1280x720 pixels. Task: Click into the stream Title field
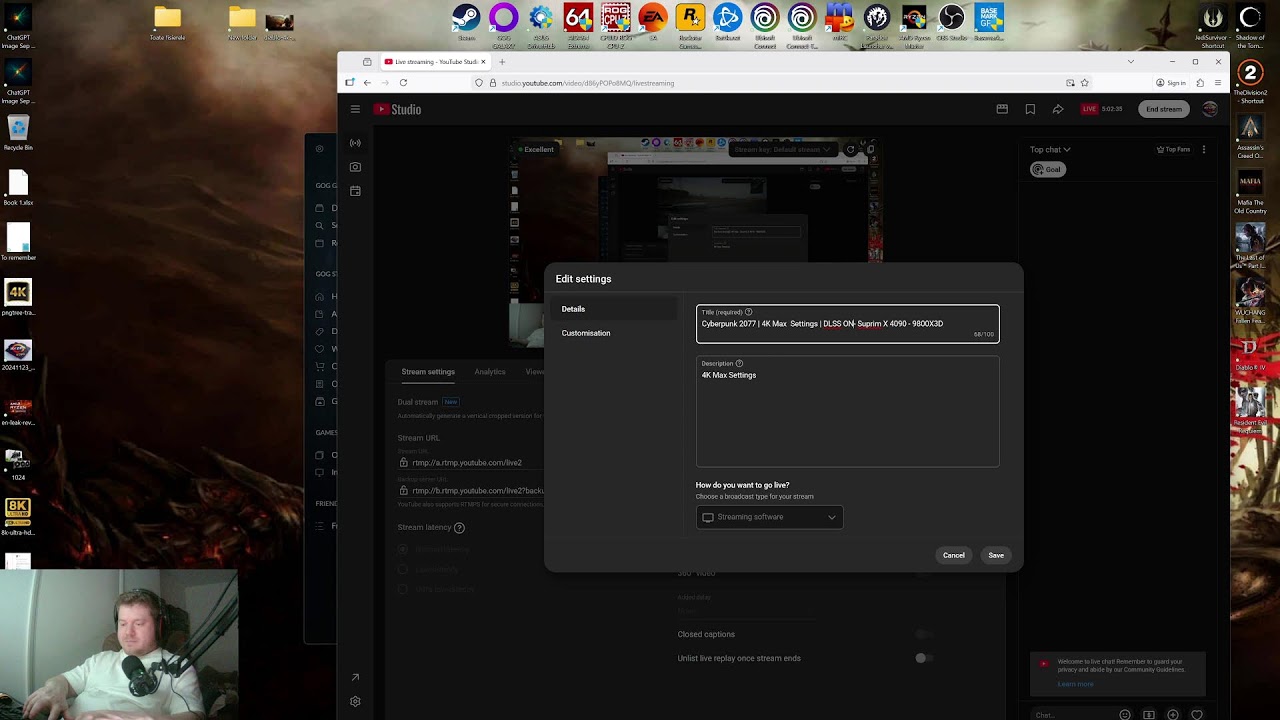848,324
